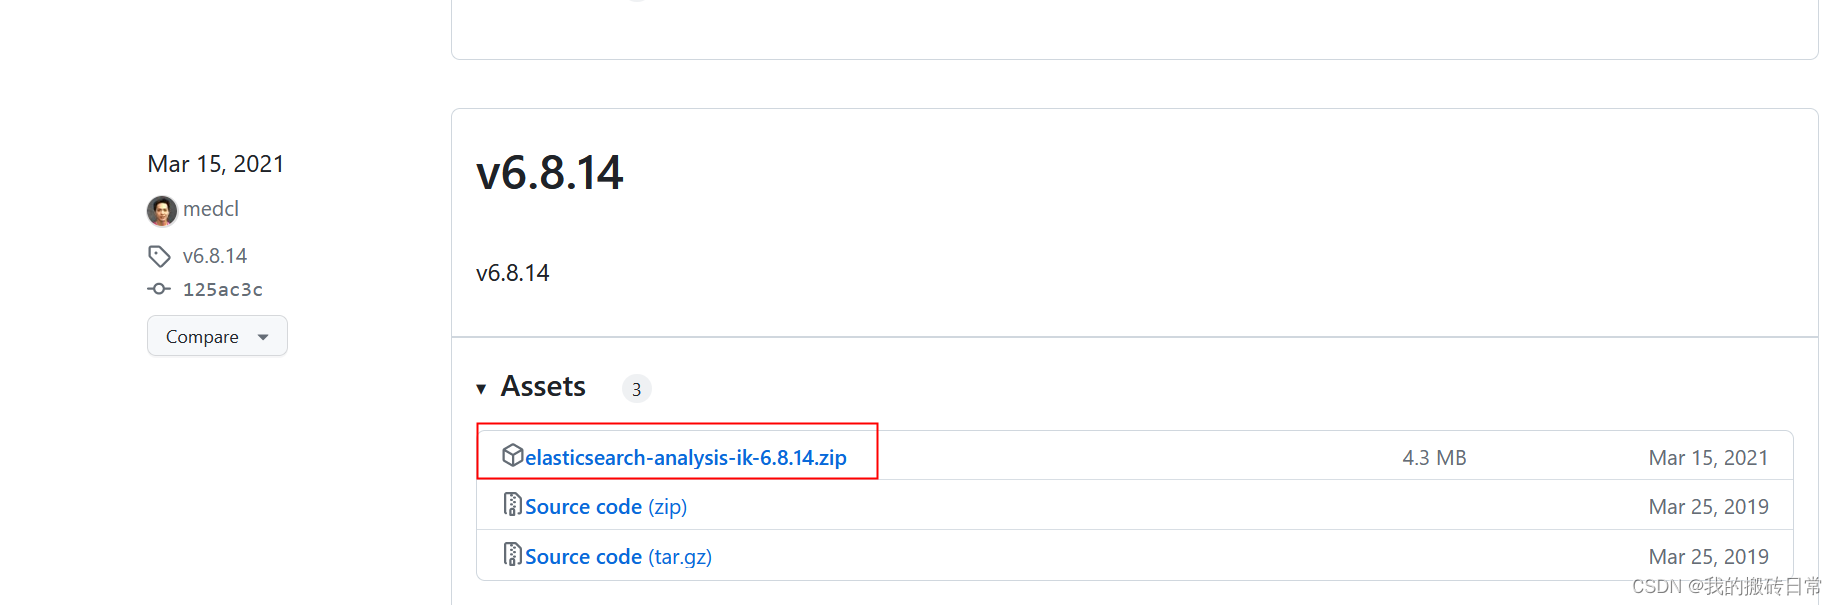Click the v6.8.14 release title
Viewport: 1837px width, 605px height.
point(549,172)
